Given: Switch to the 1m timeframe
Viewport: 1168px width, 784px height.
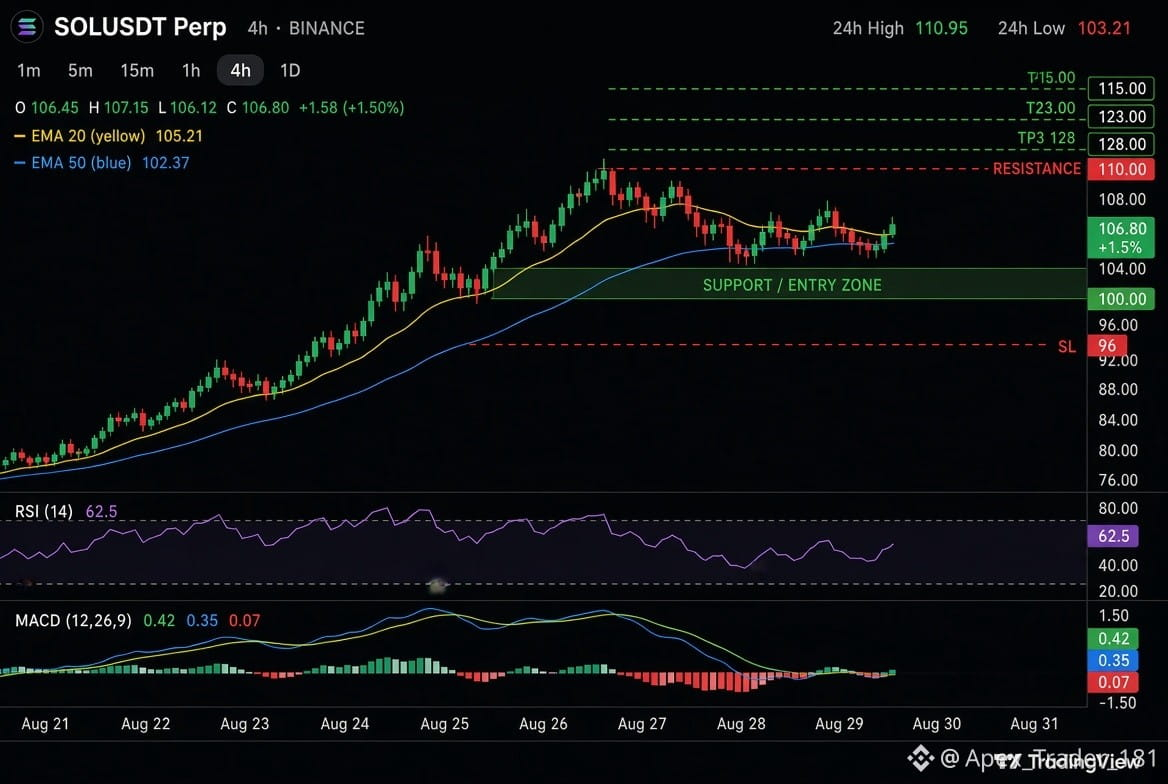Looking at the screenshot, I should pos(29,71).
